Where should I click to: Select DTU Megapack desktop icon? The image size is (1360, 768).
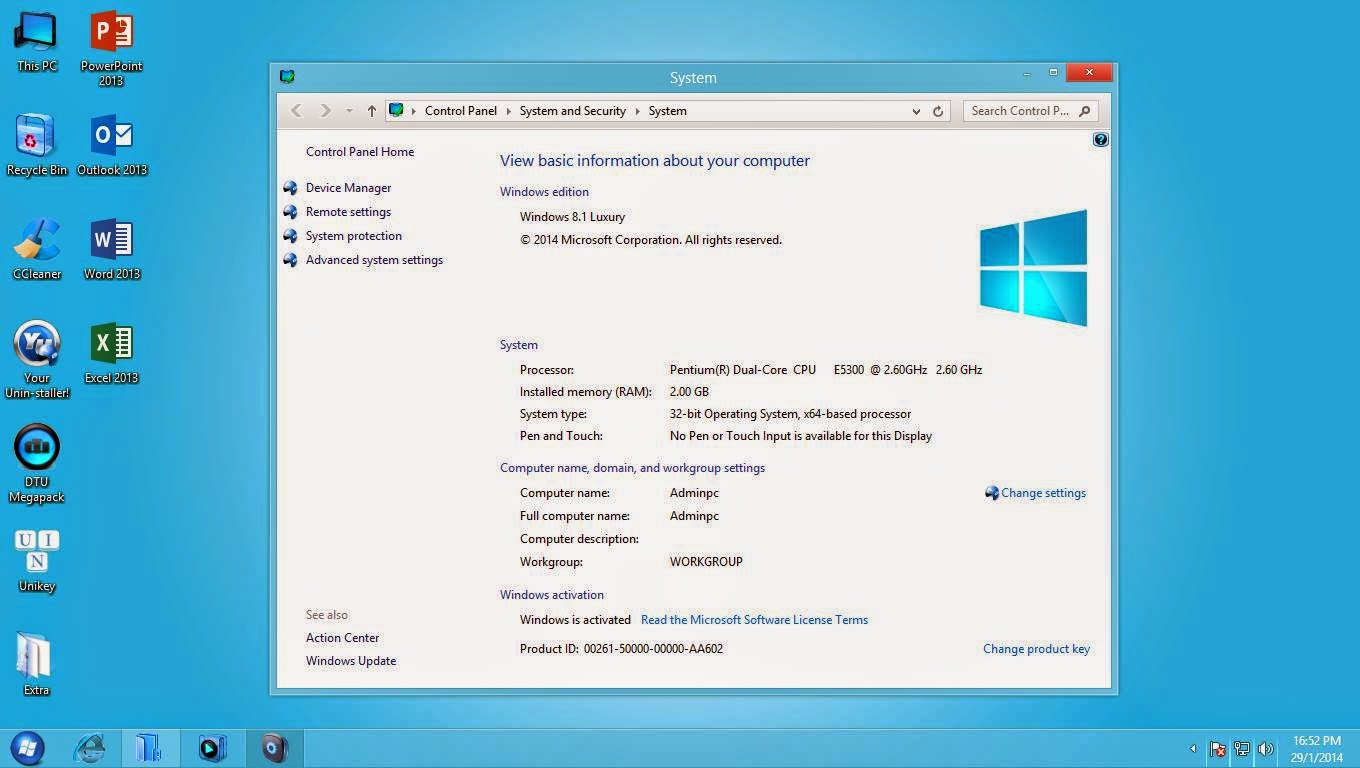tap(36, 464)
